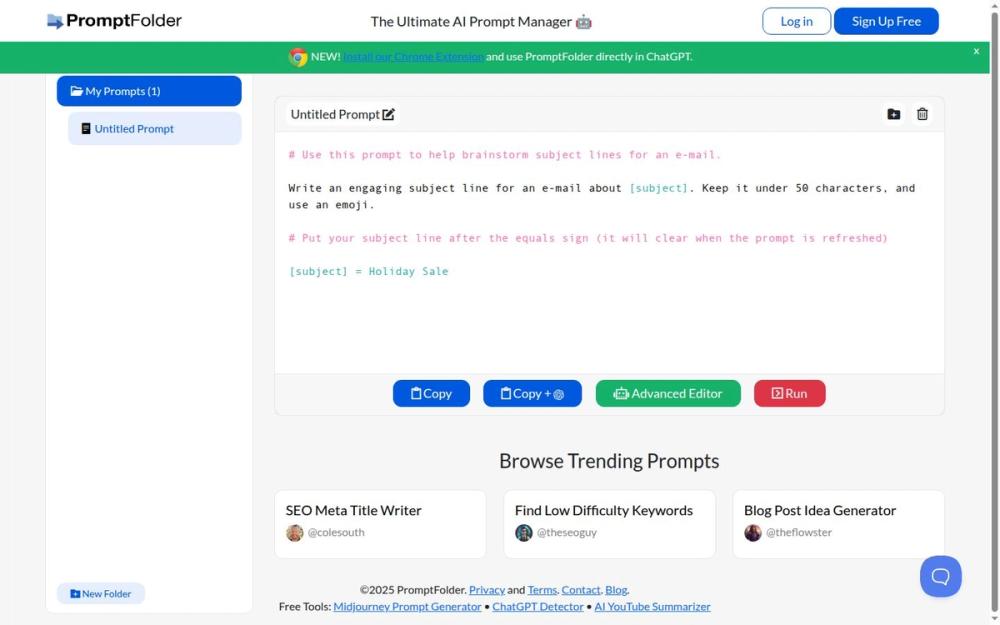This screenshot has height=625, width=1000.
Task: Click Copy + ChatGPT button
Action: pyautogui.click(x=532, y=393)
